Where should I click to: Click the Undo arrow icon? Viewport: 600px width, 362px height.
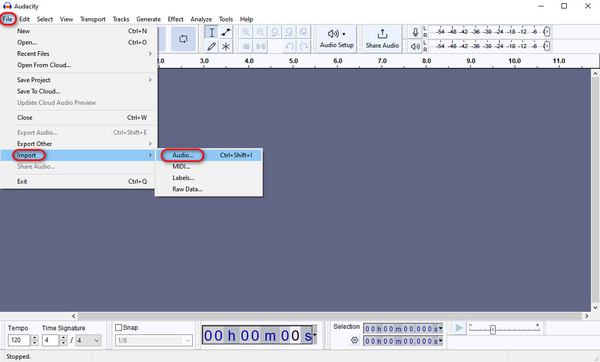point(290,47)
